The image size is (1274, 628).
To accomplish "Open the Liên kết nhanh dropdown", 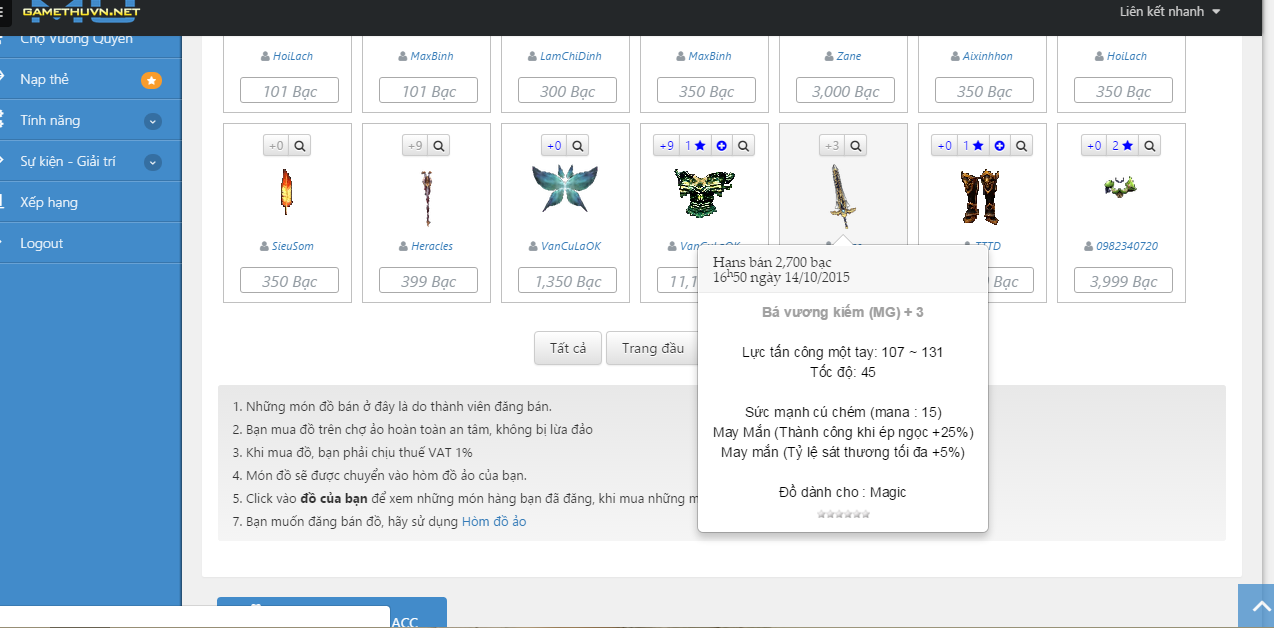I will tap(1170, 12).
